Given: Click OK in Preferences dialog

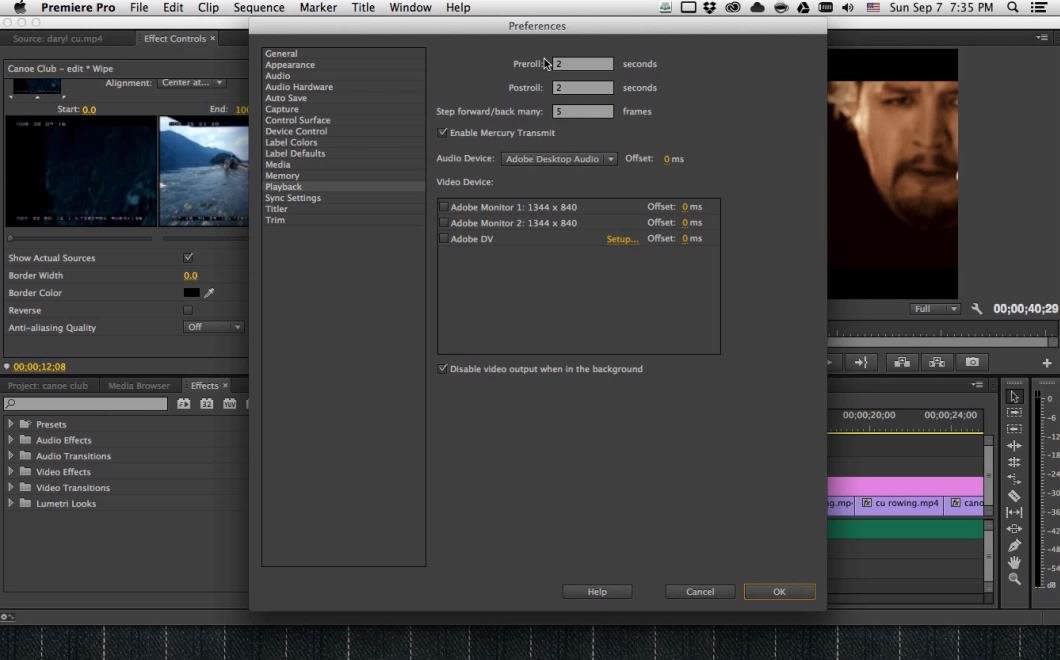Looking at the screenshot, I should [x=779, y=592].
